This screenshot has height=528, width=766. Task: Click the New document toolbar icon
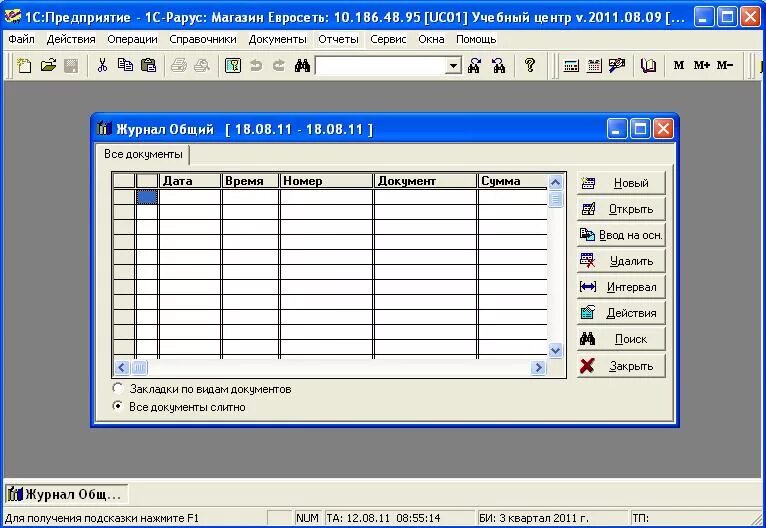point(24,65)
